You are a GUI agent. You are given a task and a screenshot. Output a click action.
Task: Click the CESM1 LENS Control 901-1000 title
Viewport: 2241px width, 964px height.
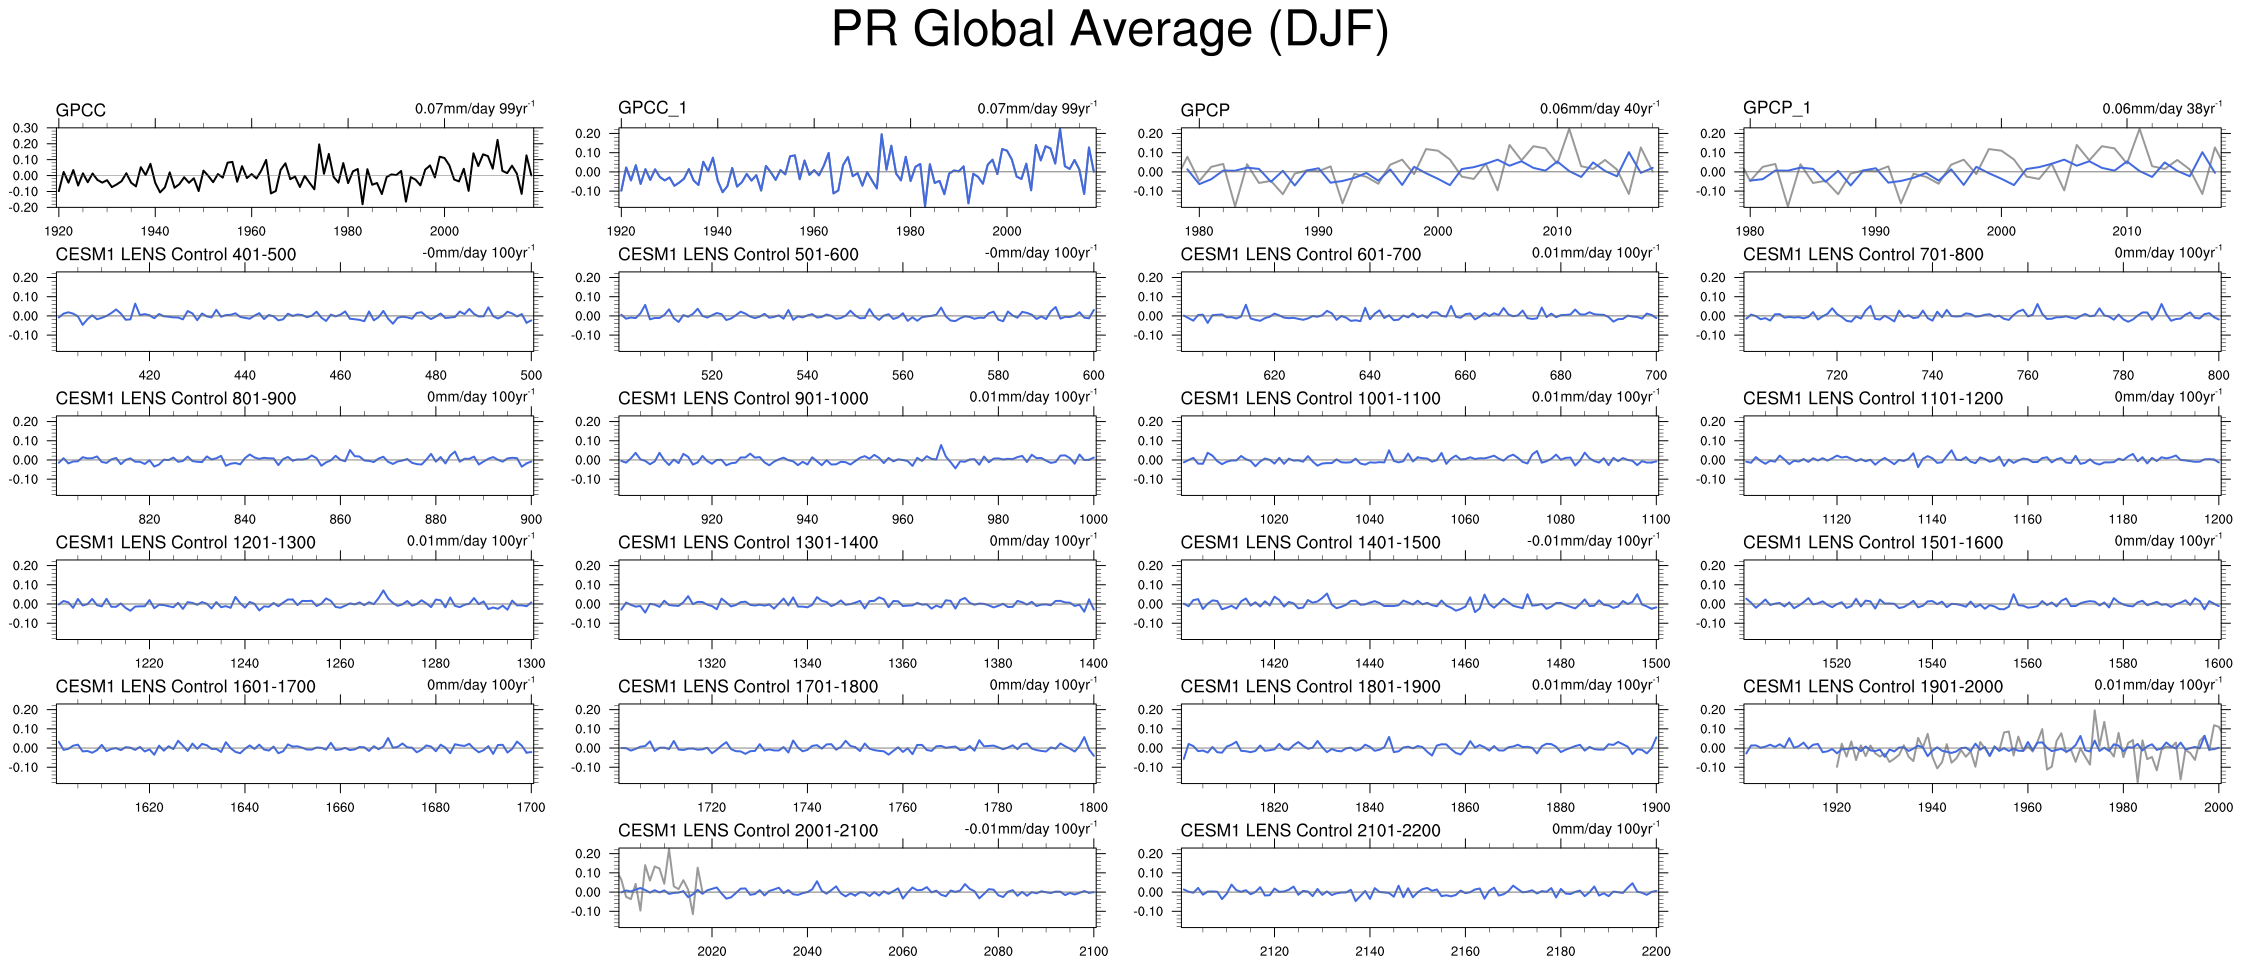[x=743, y=399]
